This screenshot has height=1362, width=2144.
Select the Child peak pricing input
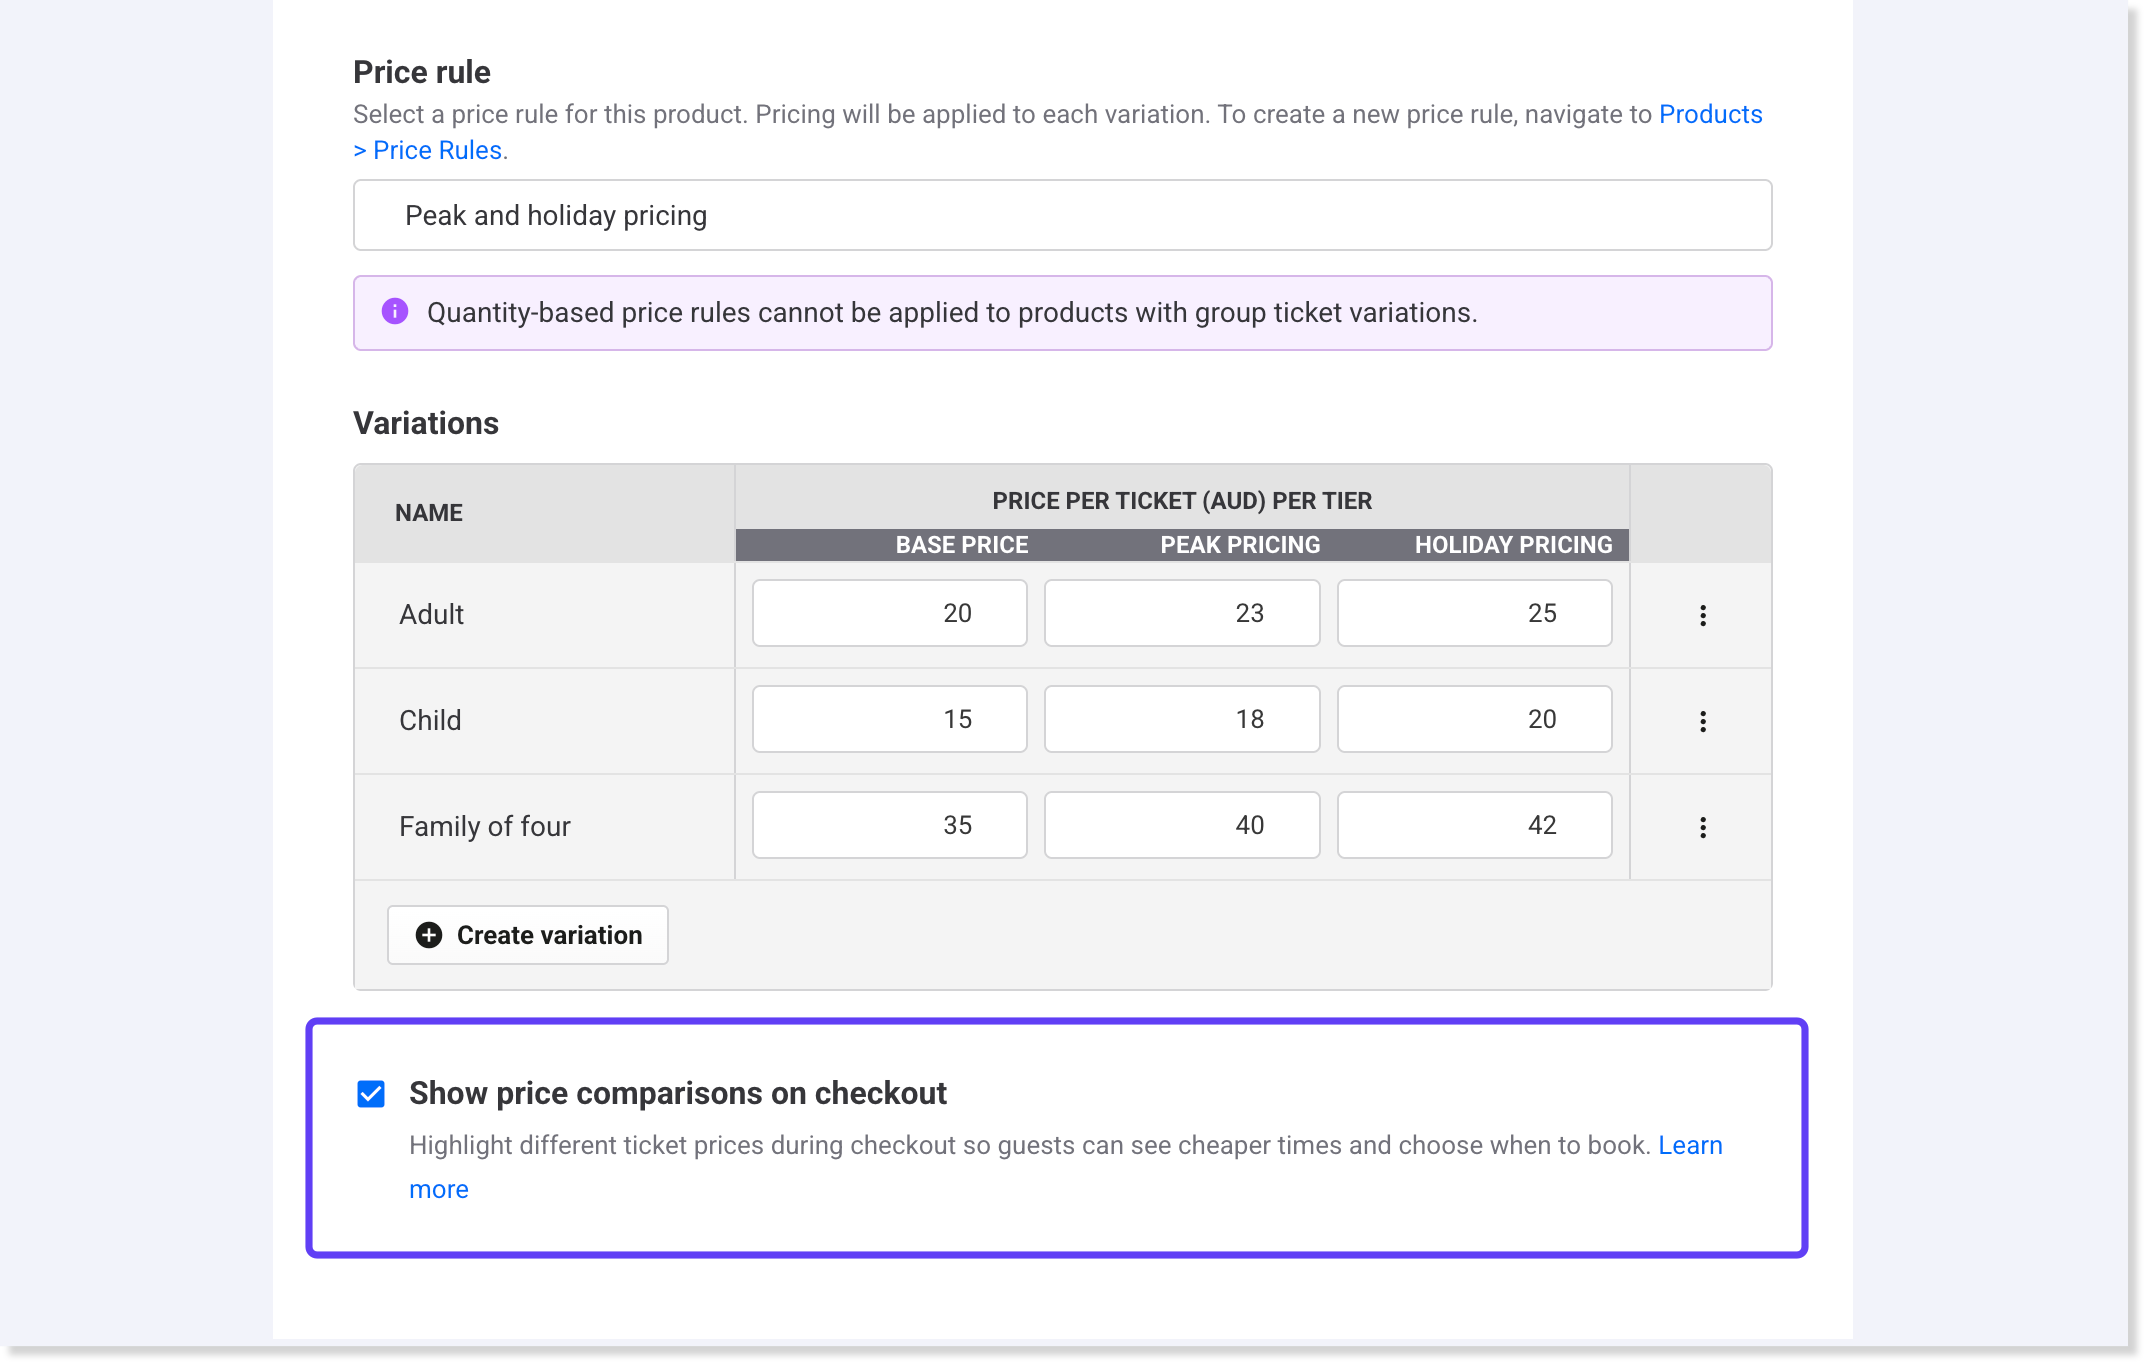[x=1181, y=719]
